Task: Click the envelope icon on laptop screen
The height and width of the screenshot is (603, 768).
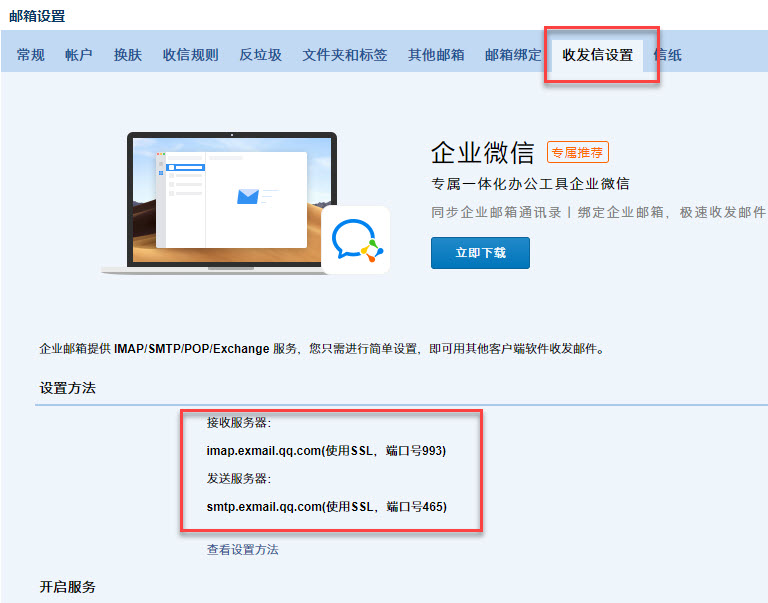Action: 249,196
